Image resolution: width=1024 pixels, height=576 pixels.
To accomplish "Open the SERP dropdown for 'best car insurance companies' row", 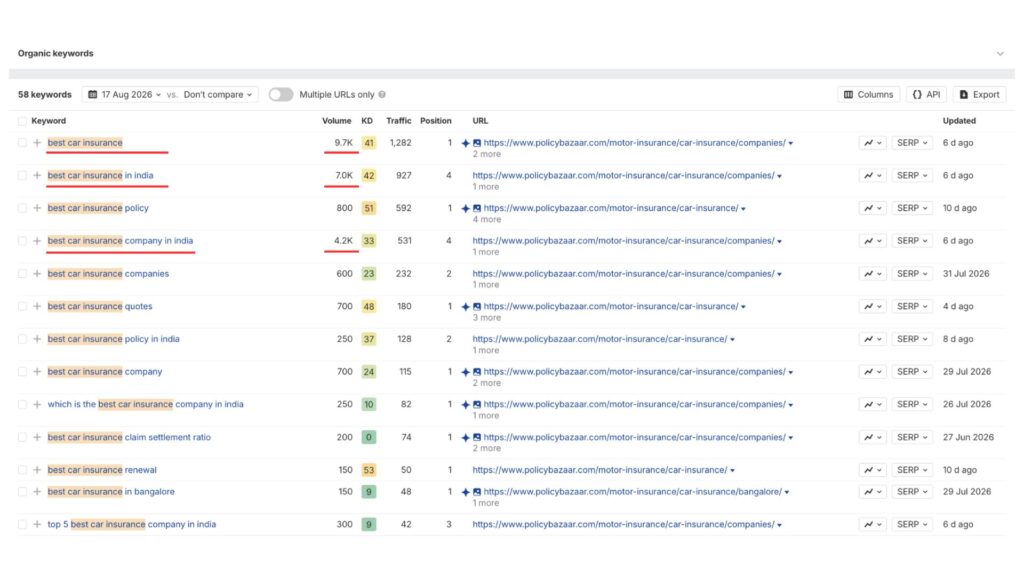I will pyautogui.click(x=912, y=274).
